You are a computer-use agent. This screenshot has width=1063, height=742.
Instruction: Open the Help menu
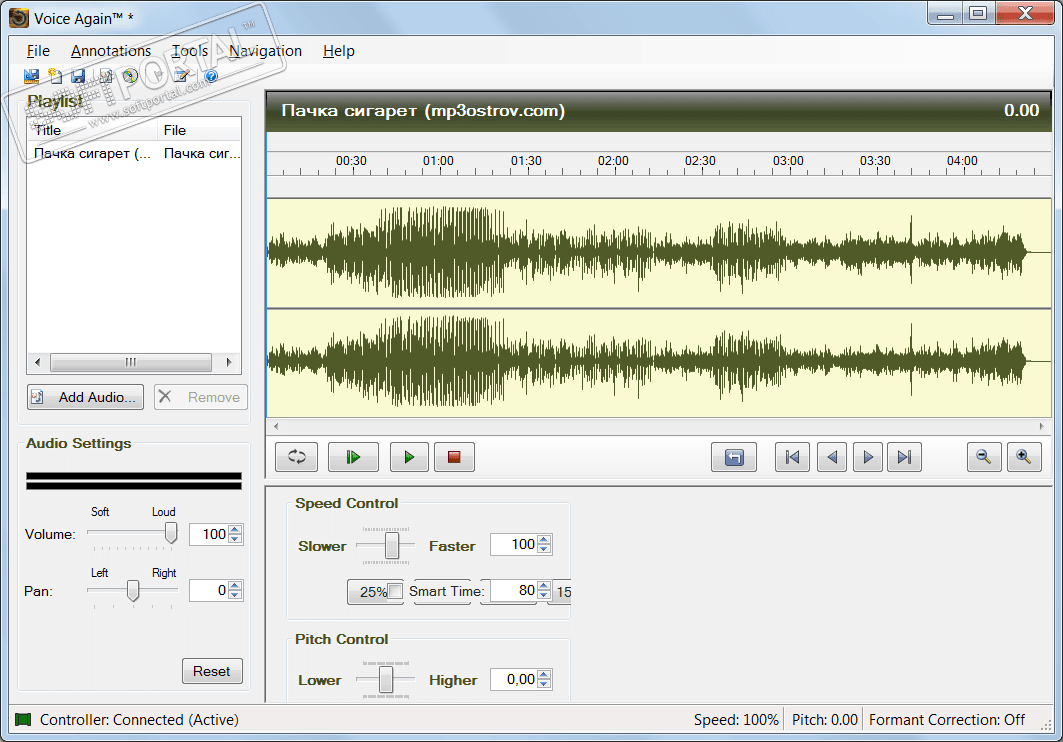pyautogui.click(x=338, y=51)
